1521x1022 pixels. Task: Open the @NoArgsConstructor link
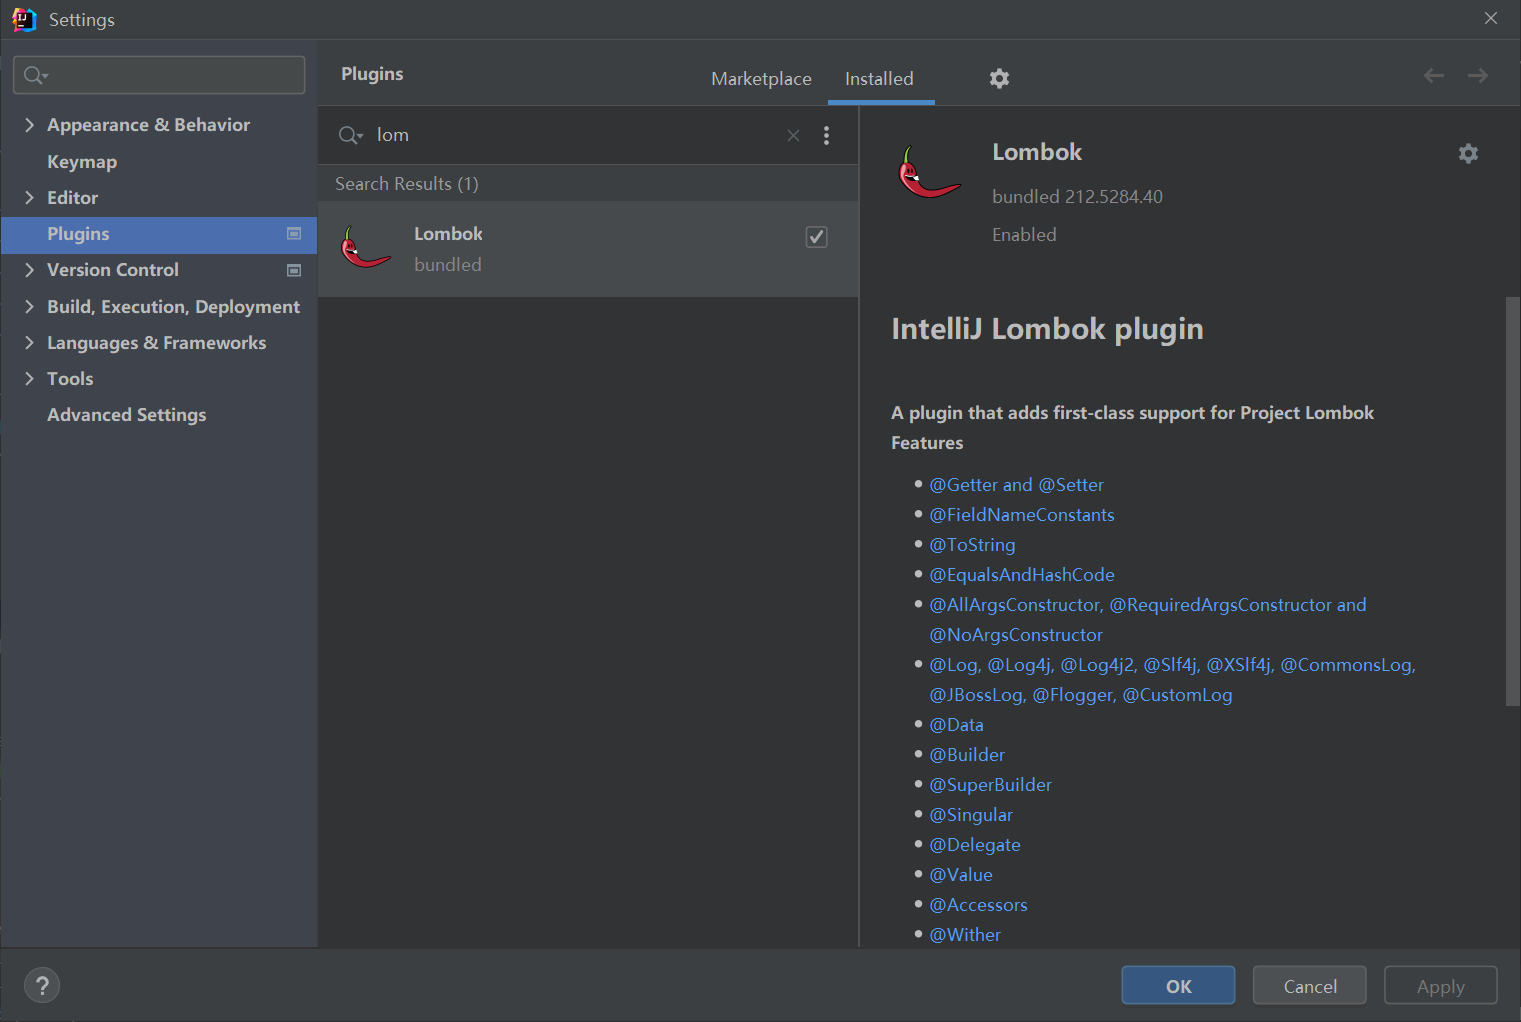point(1016,634)
